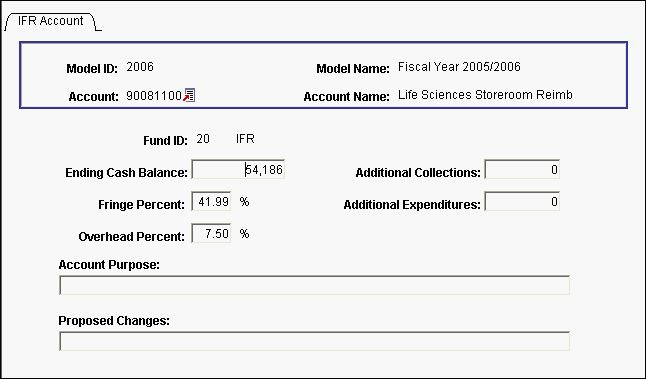This screenshot has height=379, width=646.
Task: Click the Additional Collections field
Action: [x=522, y=169]
